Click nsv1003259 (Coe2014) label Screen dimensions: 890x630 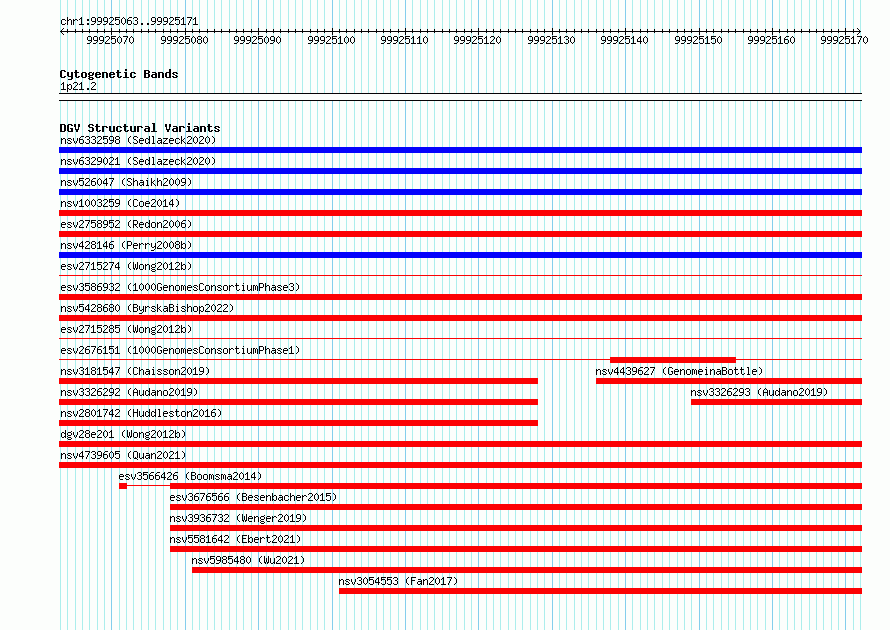pyautogui.click(x=120, y=203)
